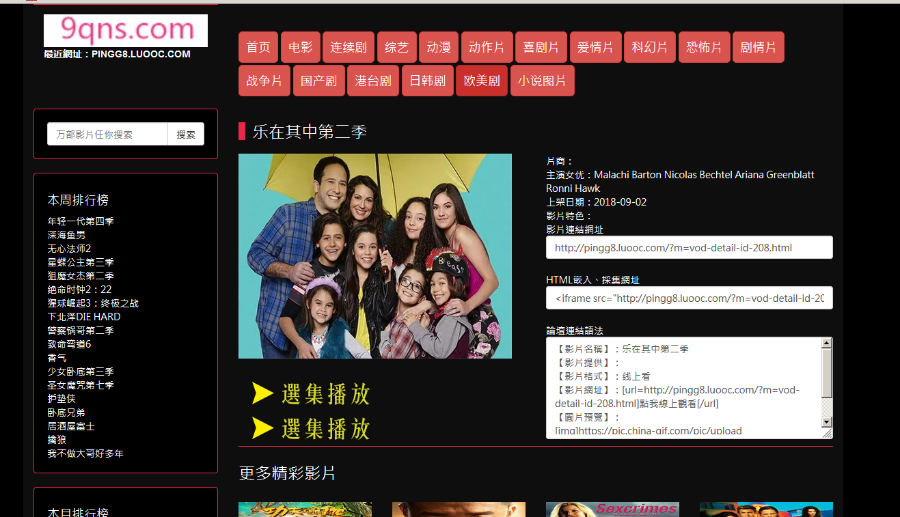900x517 pixels.
Task: Click the 搜索 search button
Action: click(185, 134)
